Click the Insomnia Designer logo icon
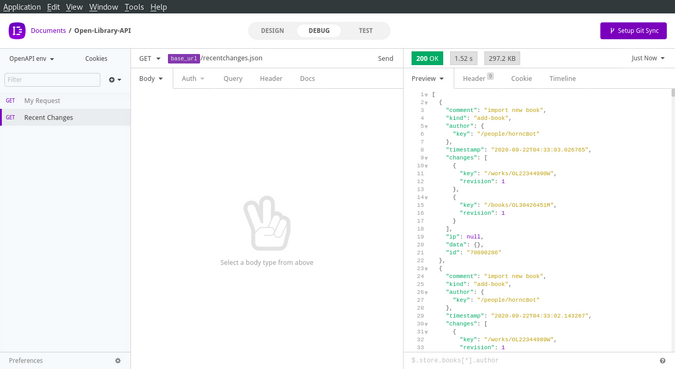This screenshot has height=369, width=675. [x=17, y=31]
